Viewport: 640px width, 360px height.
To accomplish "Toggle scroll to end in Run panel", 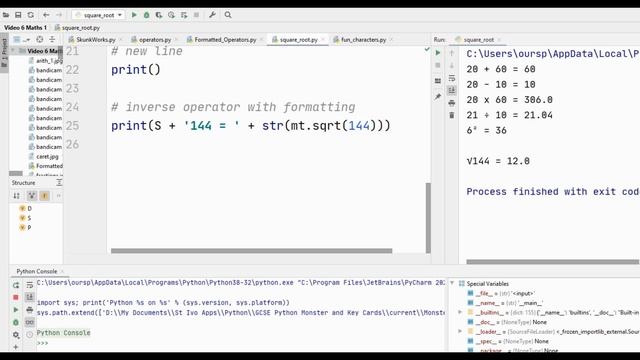I will click(451, 90).
